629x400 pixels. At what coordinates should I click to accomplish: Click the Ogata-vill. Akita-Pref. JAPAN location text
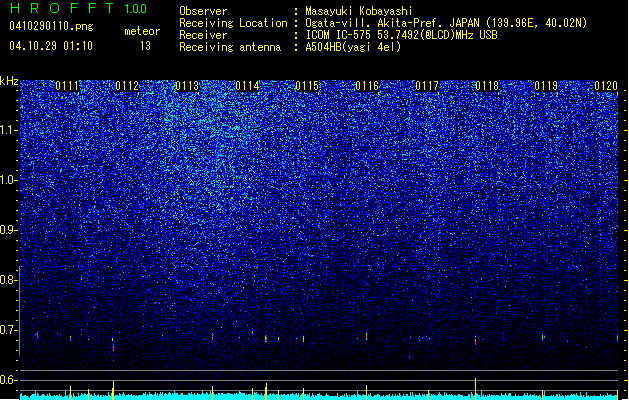pos(446,23)
